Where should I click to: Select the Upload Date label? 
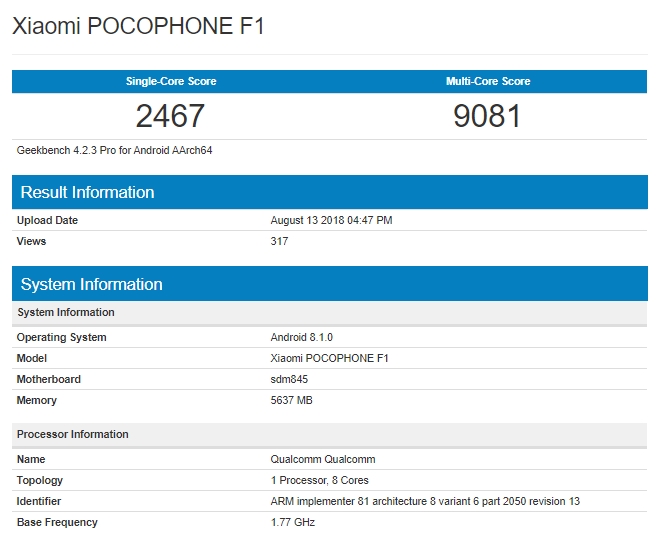tap(47, 220)
